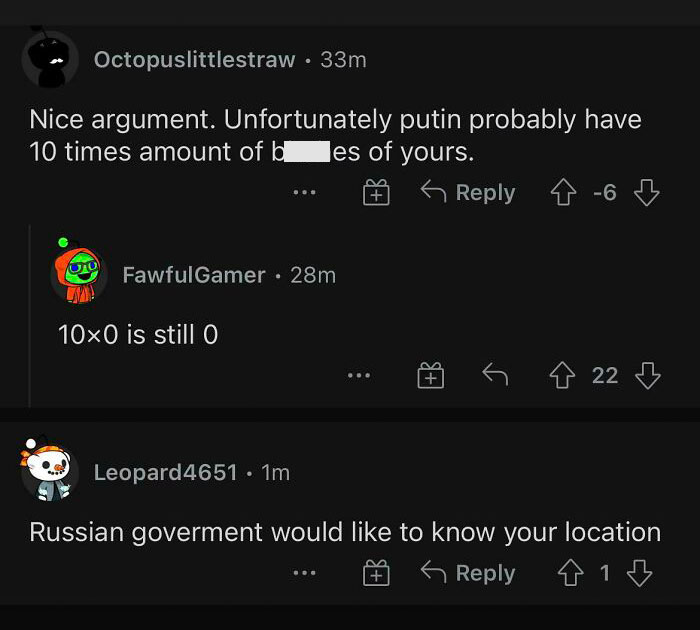
Task: Give award to Leopard4651's comment
Action: [x=376, y=573]
